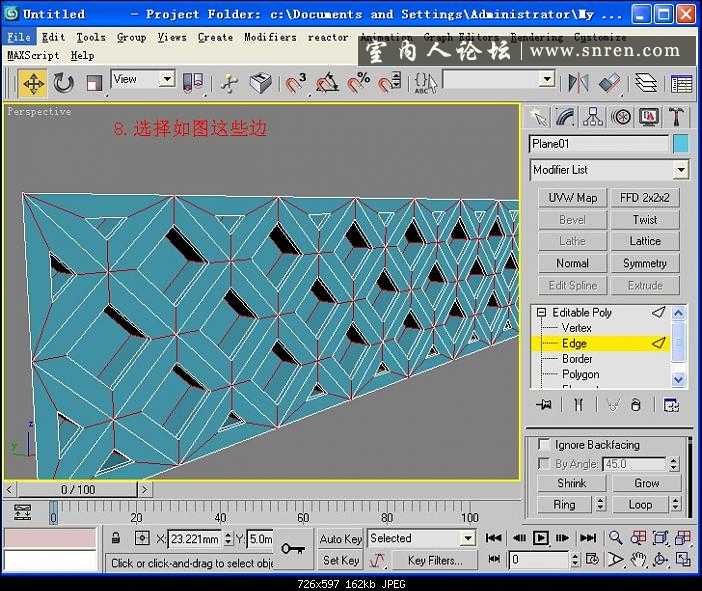Viewport: 702px width, 591px height.
Task: Open the View coordinate system dropdown
Action: (167, 79)
